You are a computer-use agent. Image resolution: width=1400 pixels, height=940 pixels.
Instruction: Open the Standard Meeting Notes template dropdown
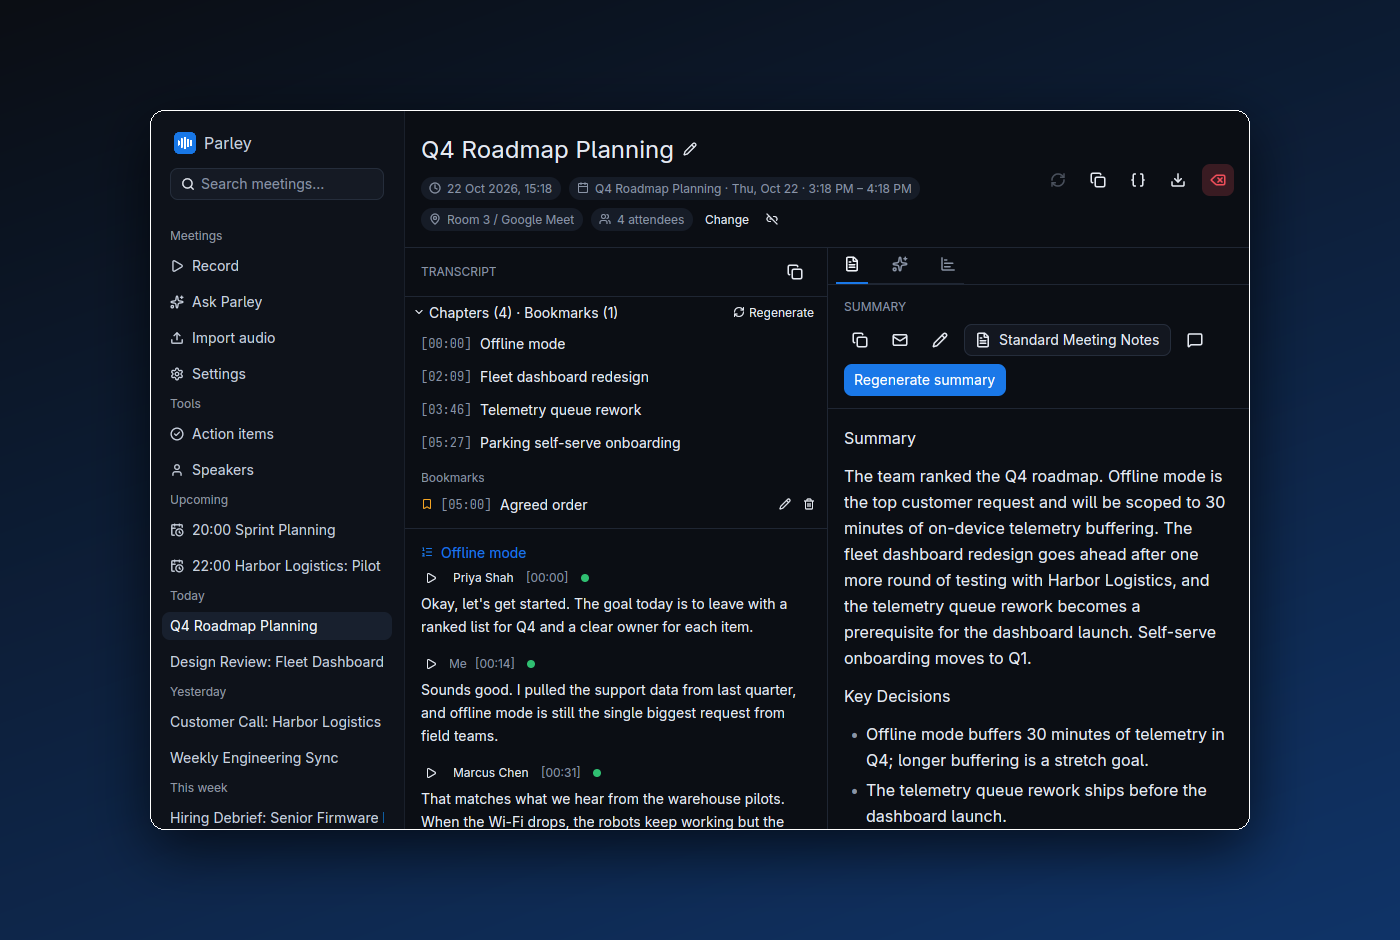[1067, 340]
